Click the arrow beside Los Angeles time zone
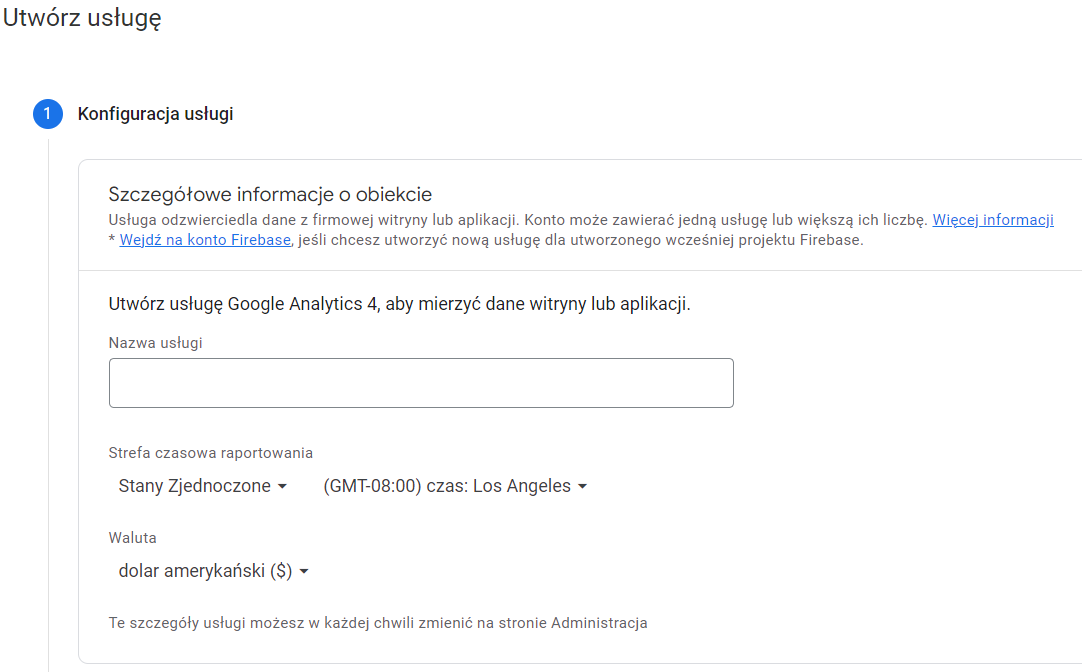Viewport: 1082px width, 672px height. tap(581, 486)
